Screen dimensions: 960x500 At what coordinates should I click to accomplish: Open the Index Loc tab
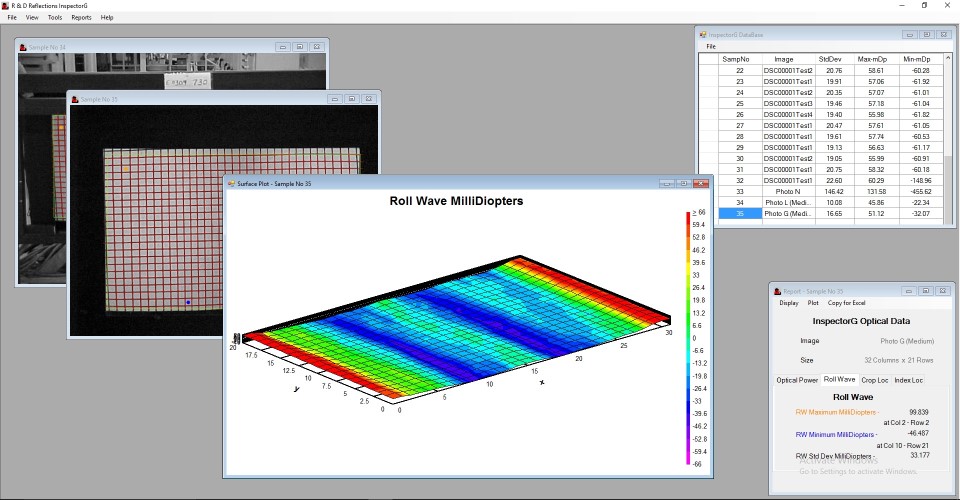point(909,380)
